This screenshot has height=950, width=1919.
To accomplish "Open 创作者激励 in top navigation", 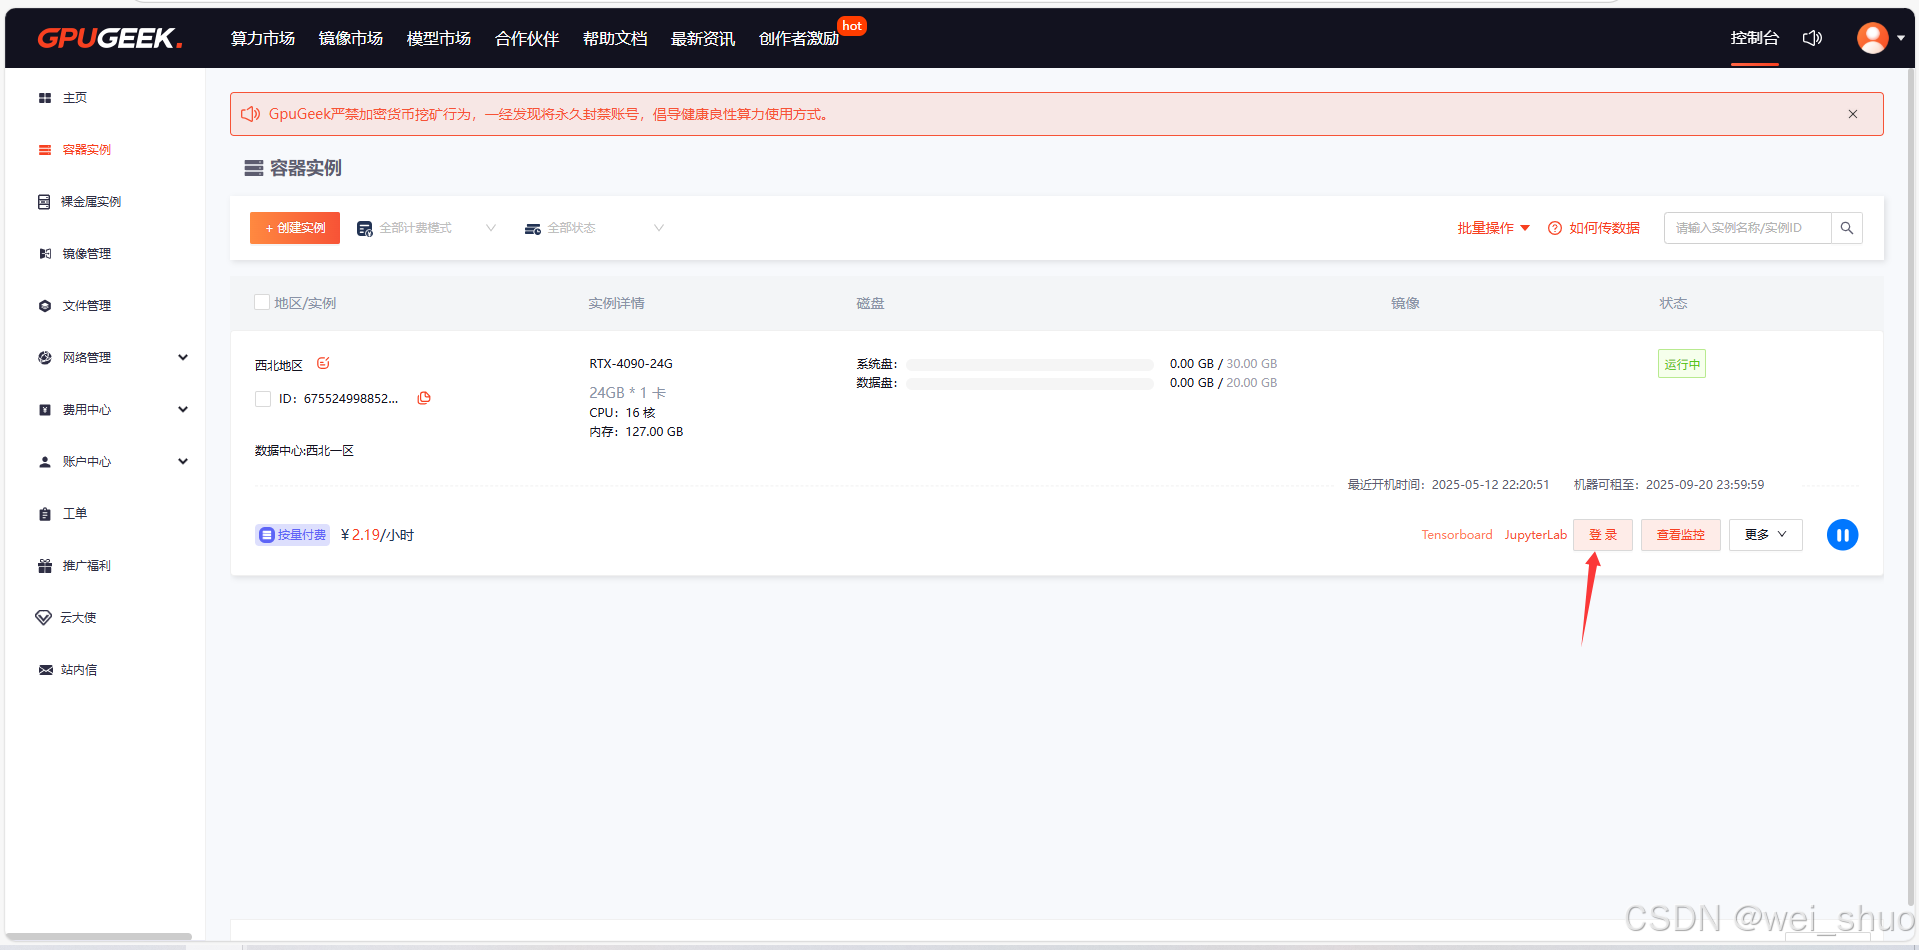I will [799, 38].
